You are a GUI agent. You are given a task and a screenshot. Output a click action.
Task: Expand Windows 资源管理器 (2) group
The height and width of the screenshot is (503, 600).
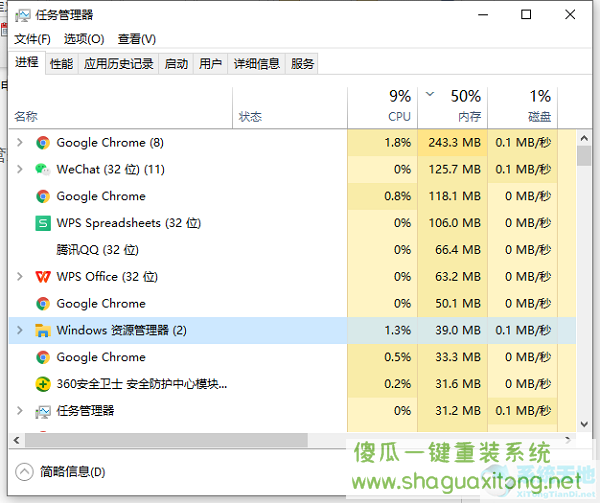[x=20, y=330]
